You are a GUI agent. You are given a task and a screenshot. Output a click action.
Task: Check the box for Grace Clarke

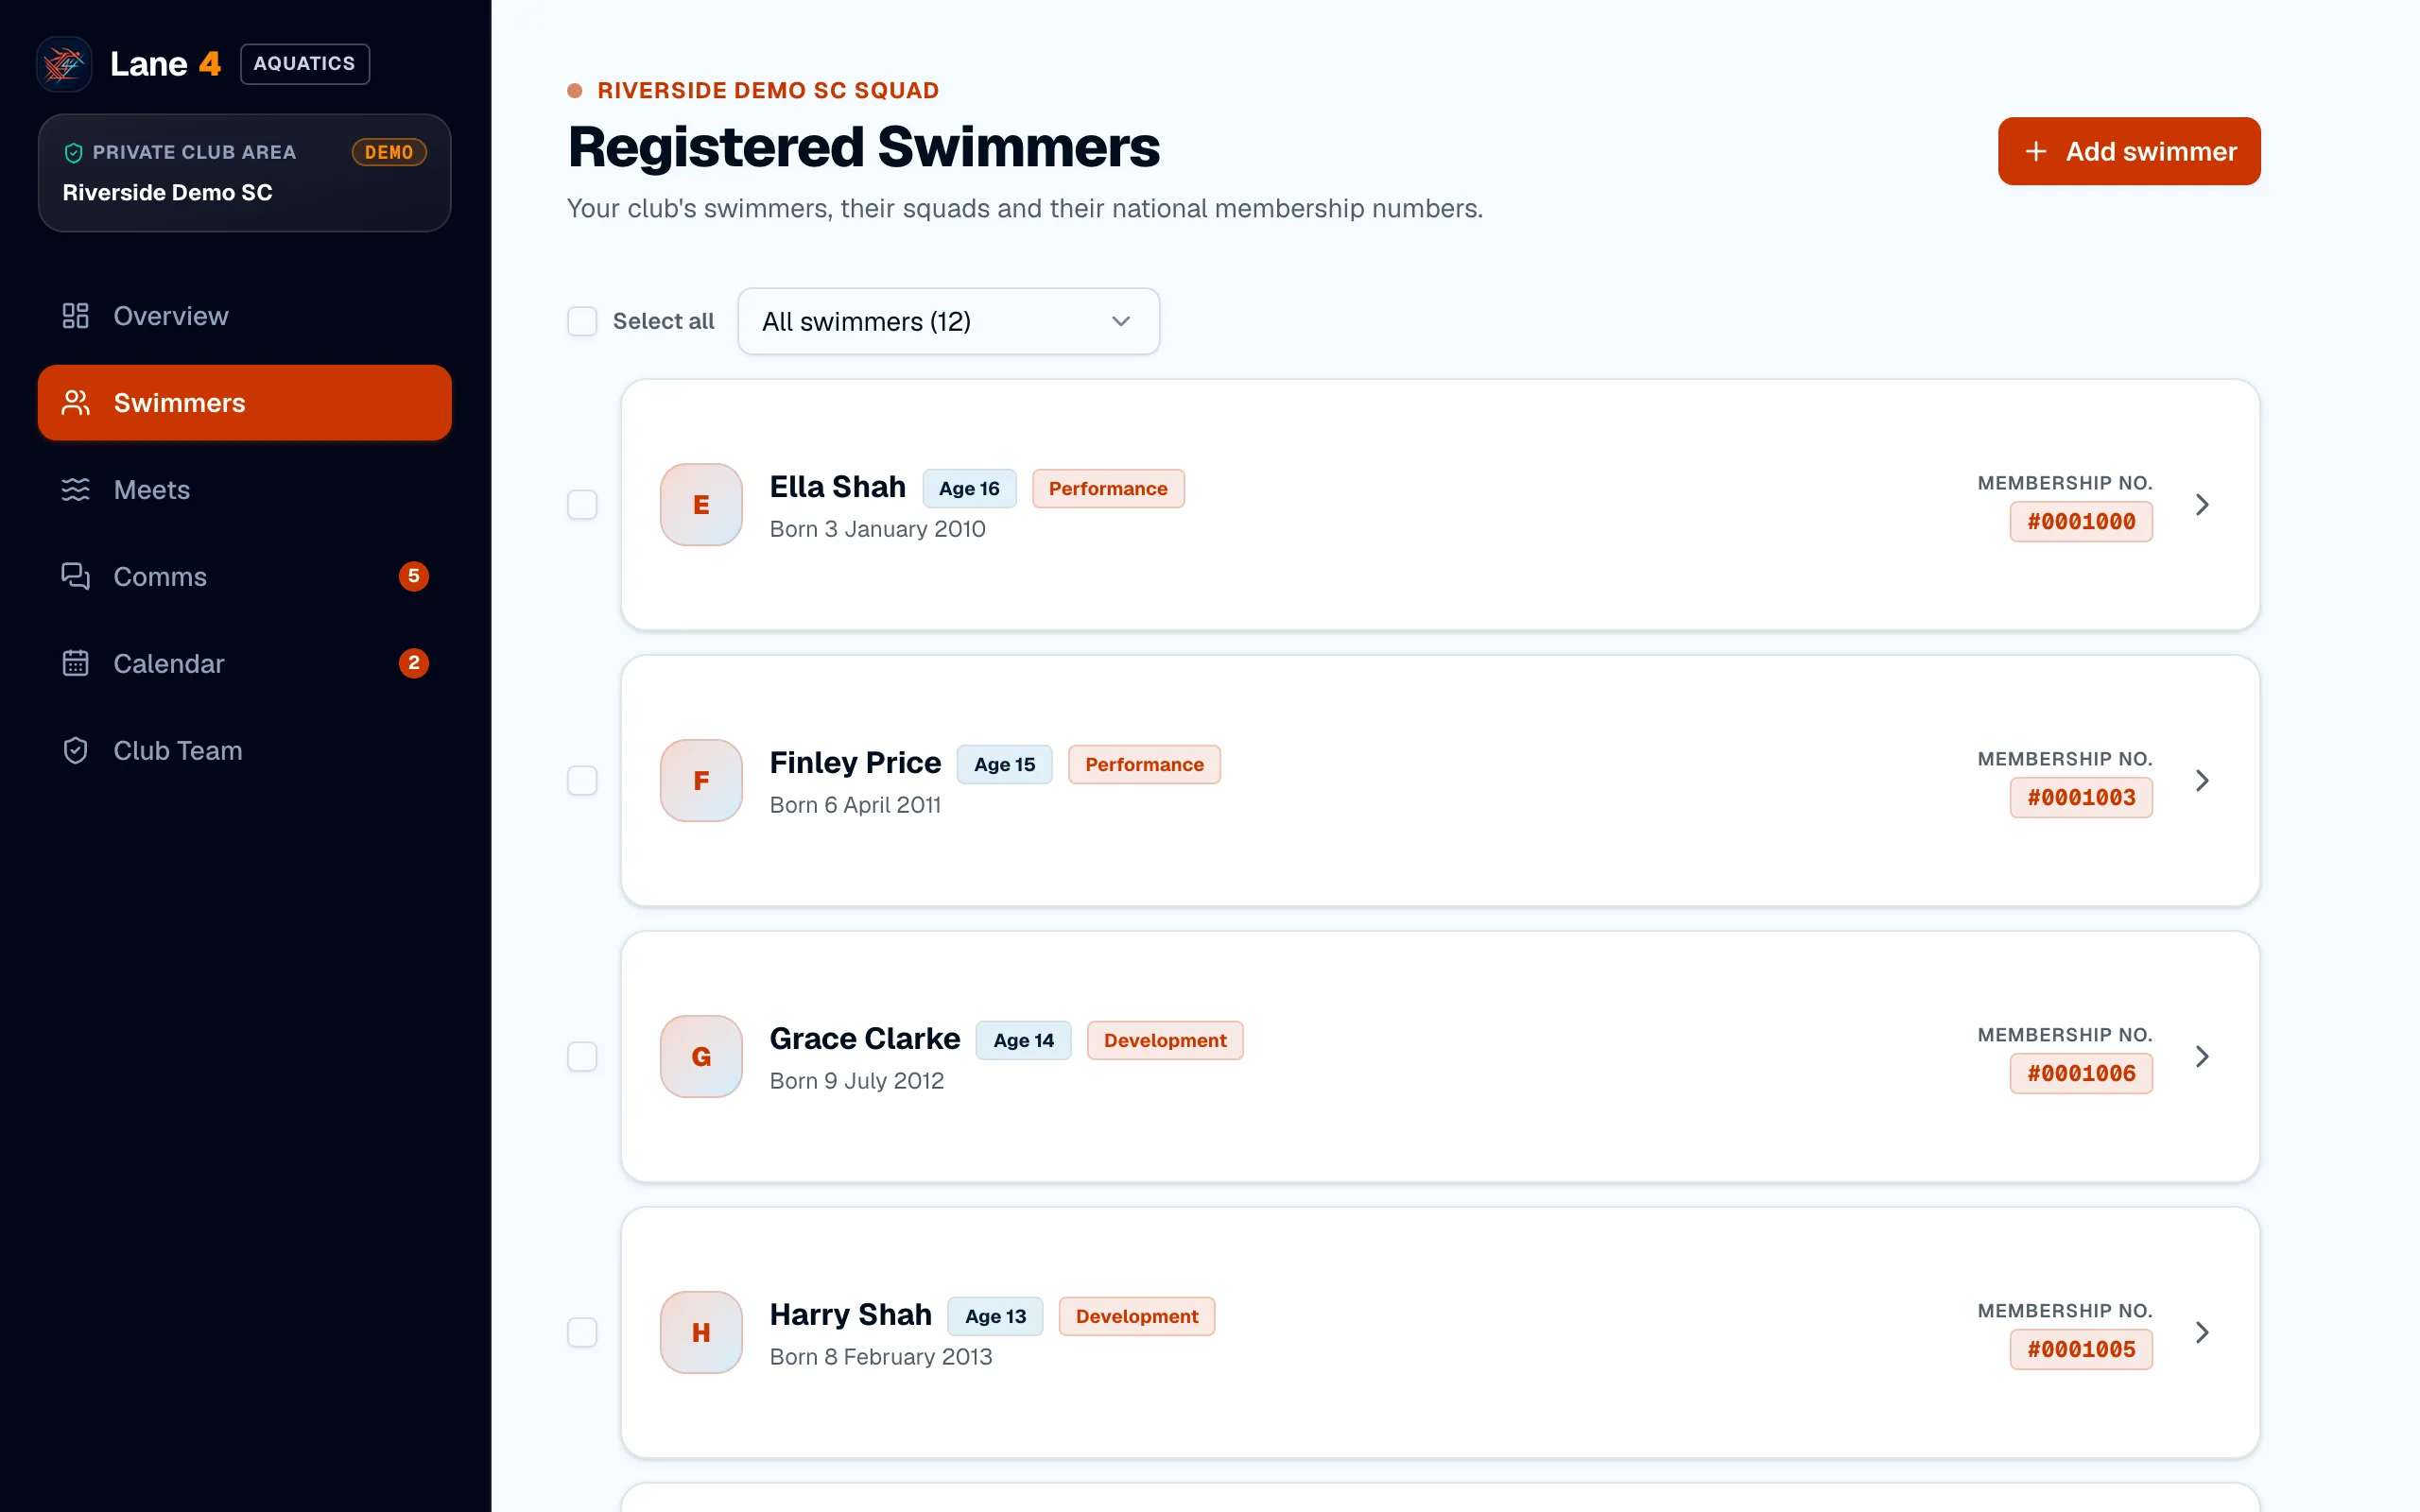tap(582, 1057)
